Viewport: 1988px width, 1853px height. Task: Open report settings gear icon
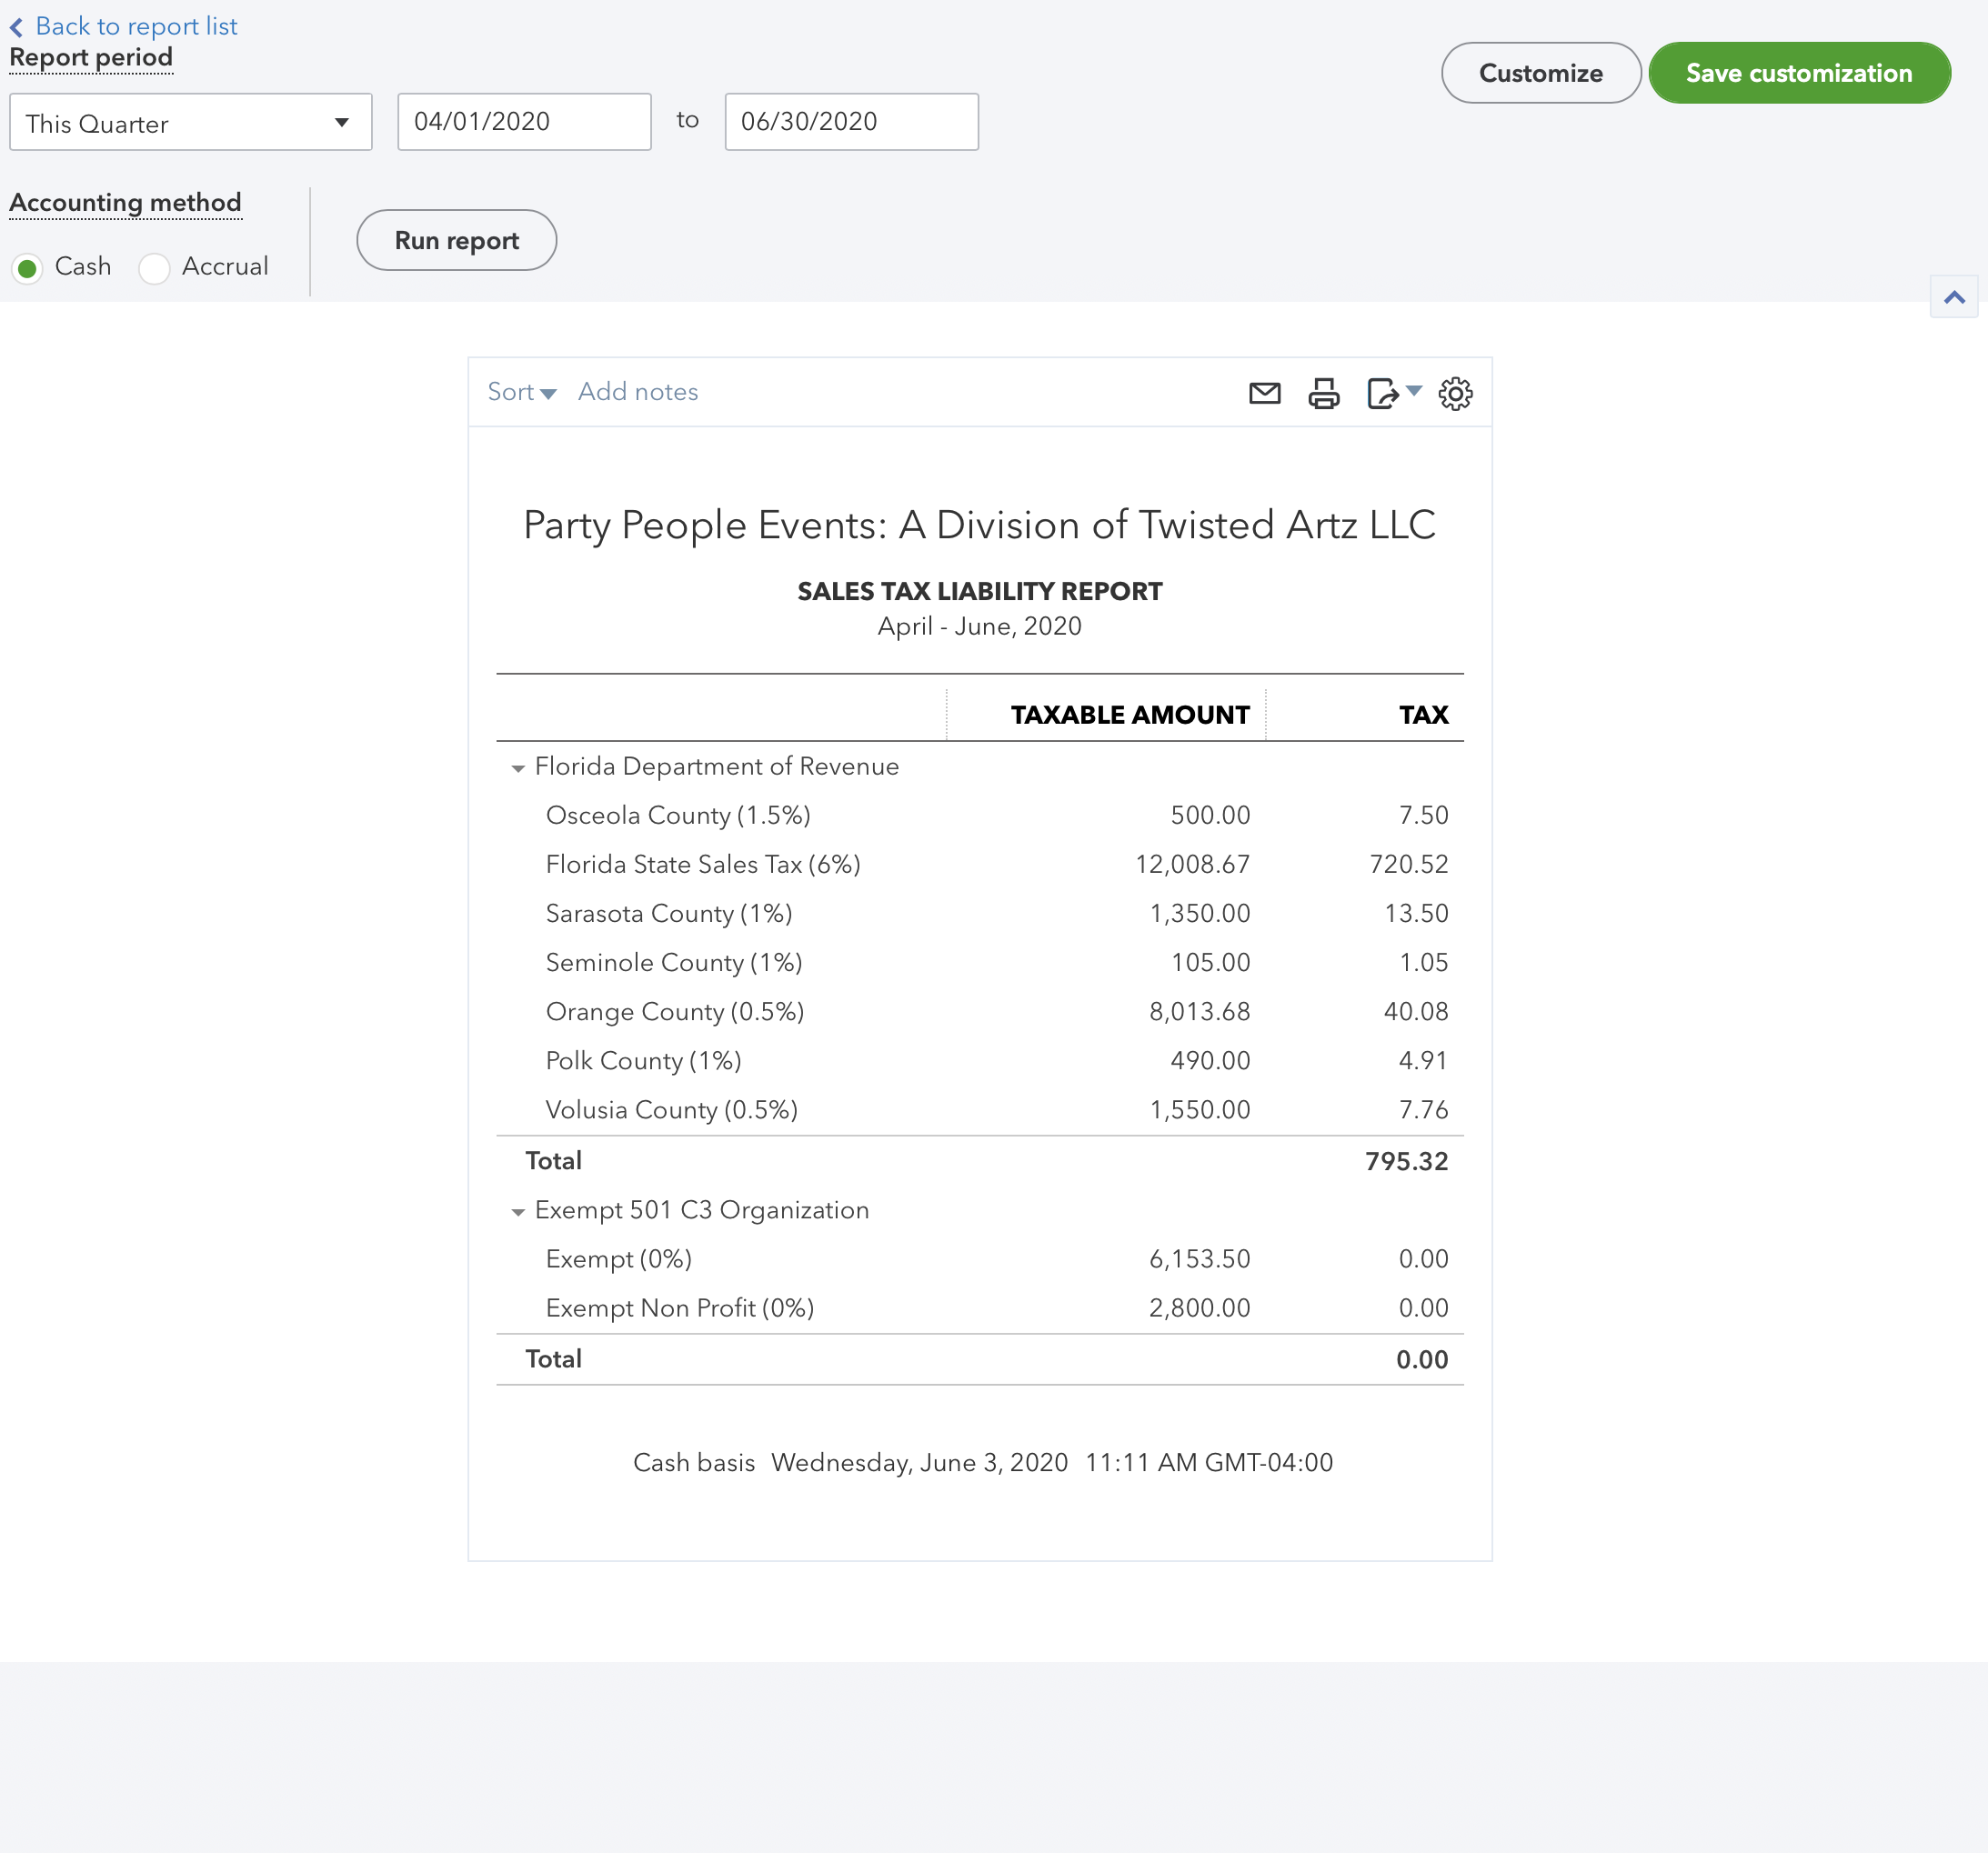(x=1455, y=393)
